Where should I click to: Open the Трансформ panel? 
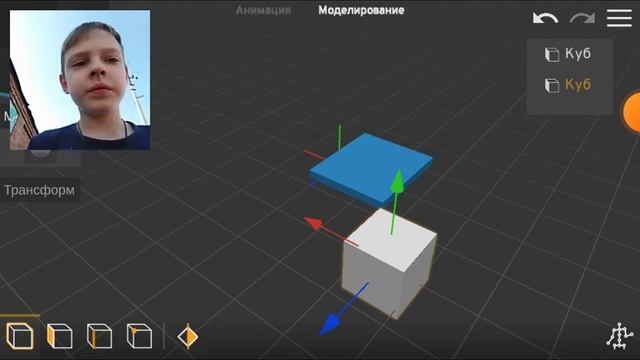coord(40,190)
